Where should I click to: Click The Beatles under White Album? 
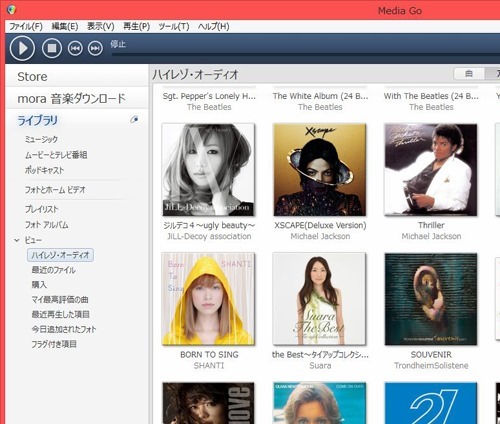coord(320,107)
